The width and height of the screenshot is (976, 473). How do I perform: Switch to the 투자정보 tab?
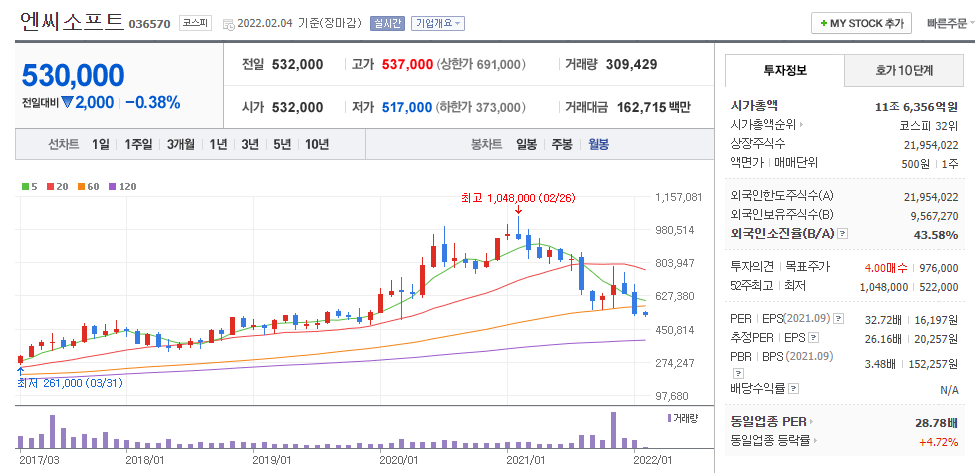pos(785,70)
